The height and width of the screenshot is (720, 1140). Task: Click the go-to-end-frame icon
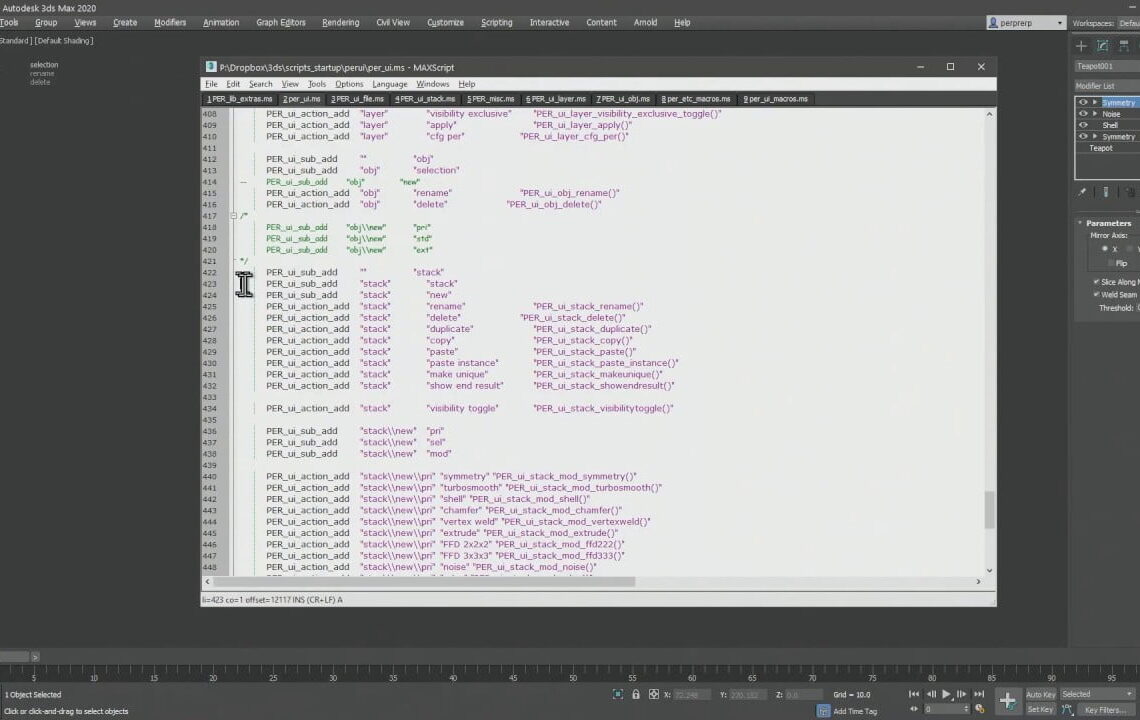(x=980, y=694)
